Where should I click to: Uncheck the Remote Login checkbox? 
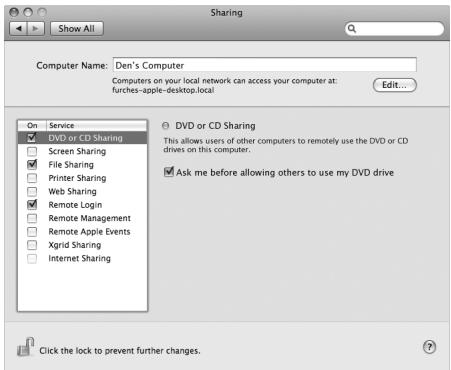tap(32, 204)
